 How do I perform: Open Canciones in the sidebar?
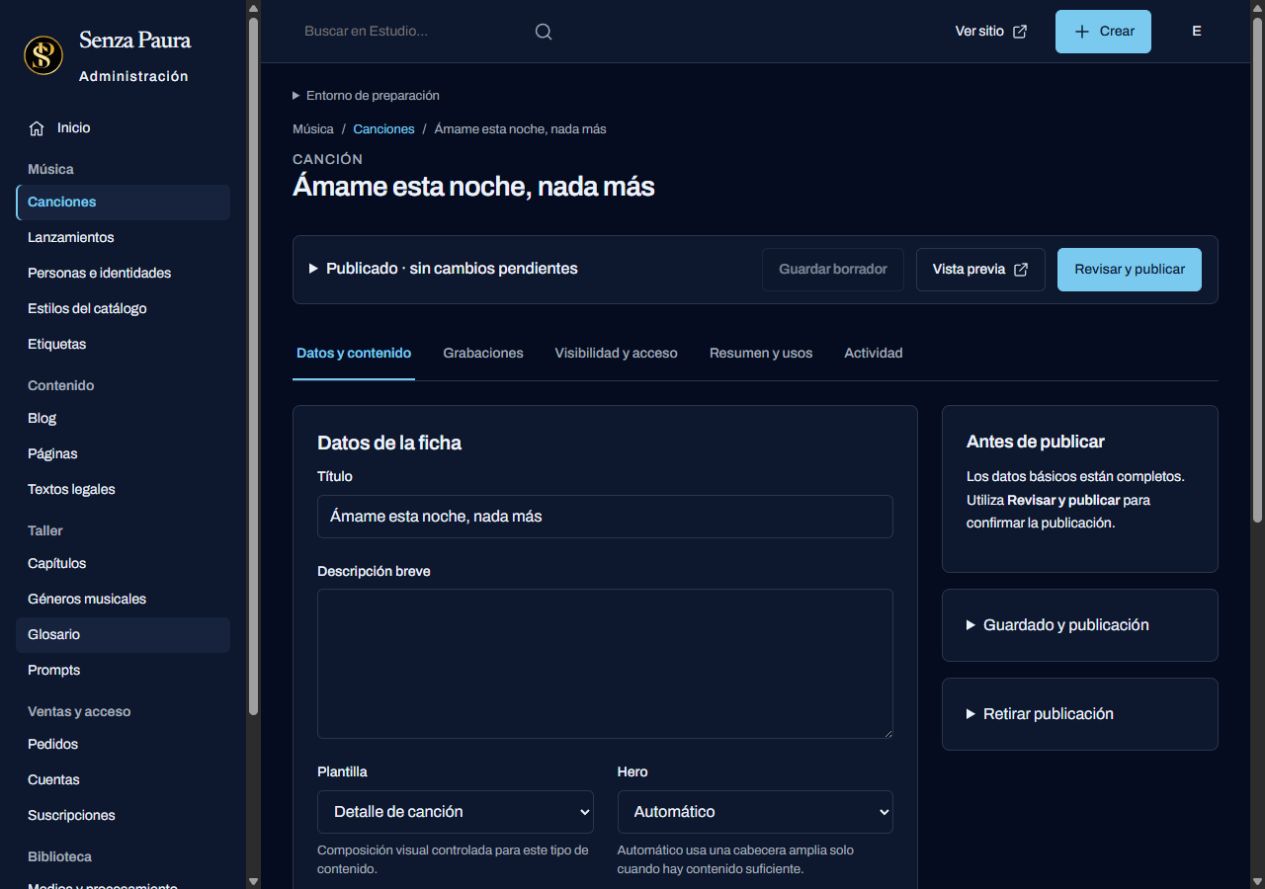point(123,202)
